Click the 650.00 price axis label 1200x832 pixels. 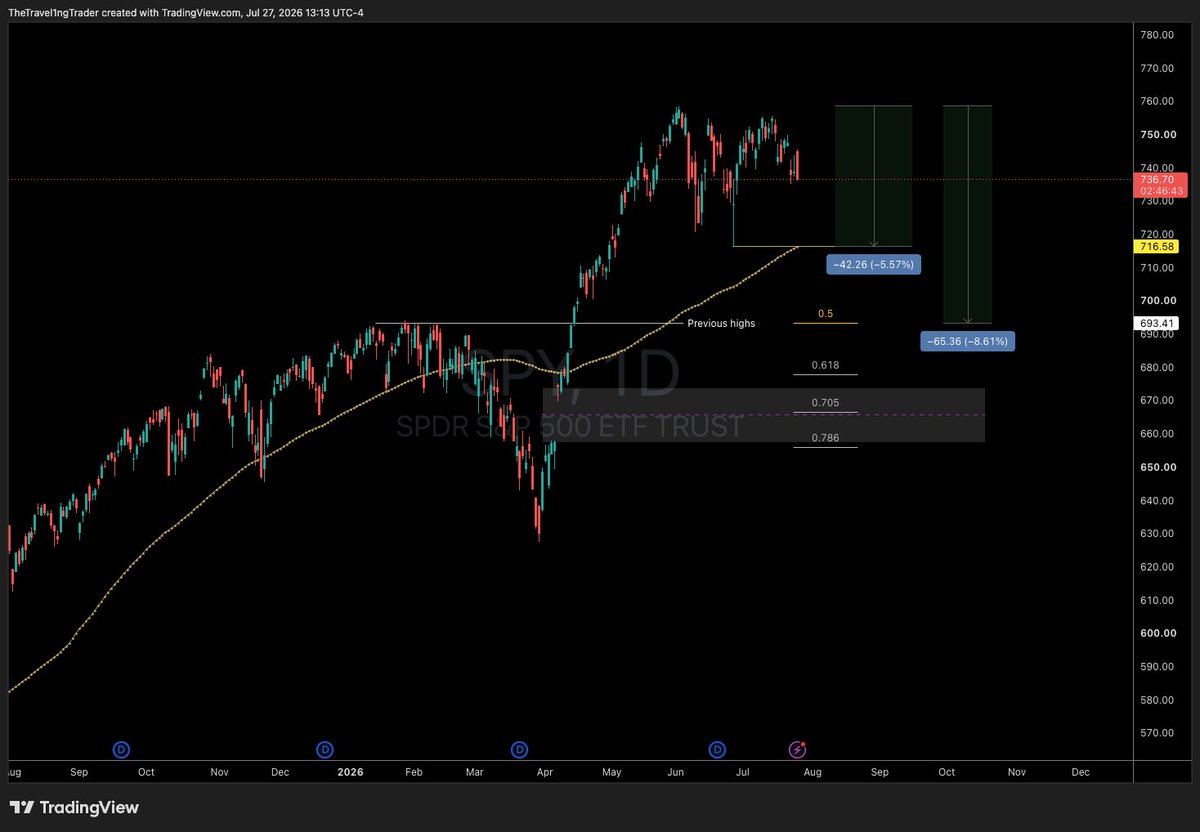tap(1156, 467)
